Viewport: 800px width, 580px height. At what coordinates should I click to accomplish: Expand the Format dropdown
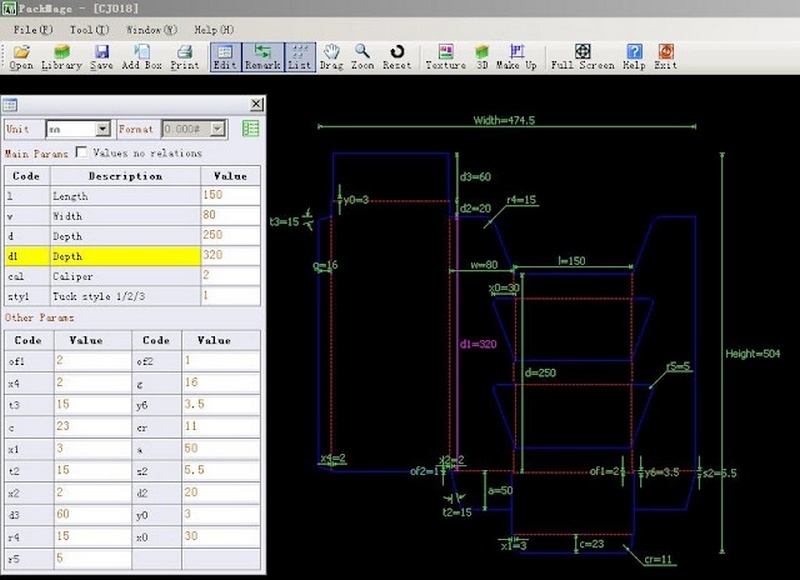[x=218, y=129]
